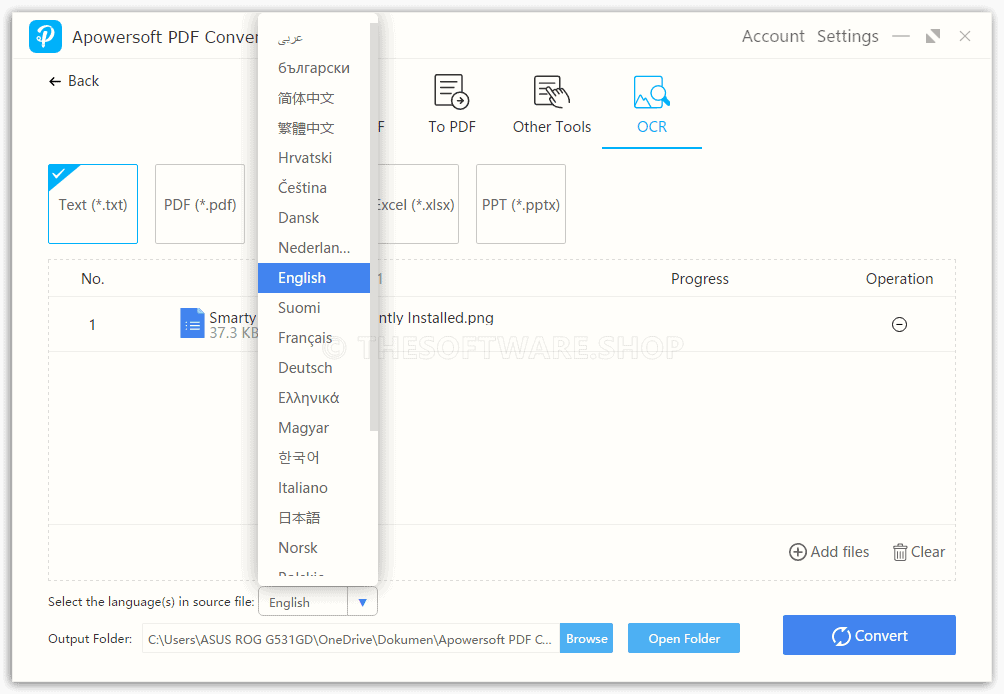Choose български from language list
The image size is (1004, 694).
[x=314, y=68]
